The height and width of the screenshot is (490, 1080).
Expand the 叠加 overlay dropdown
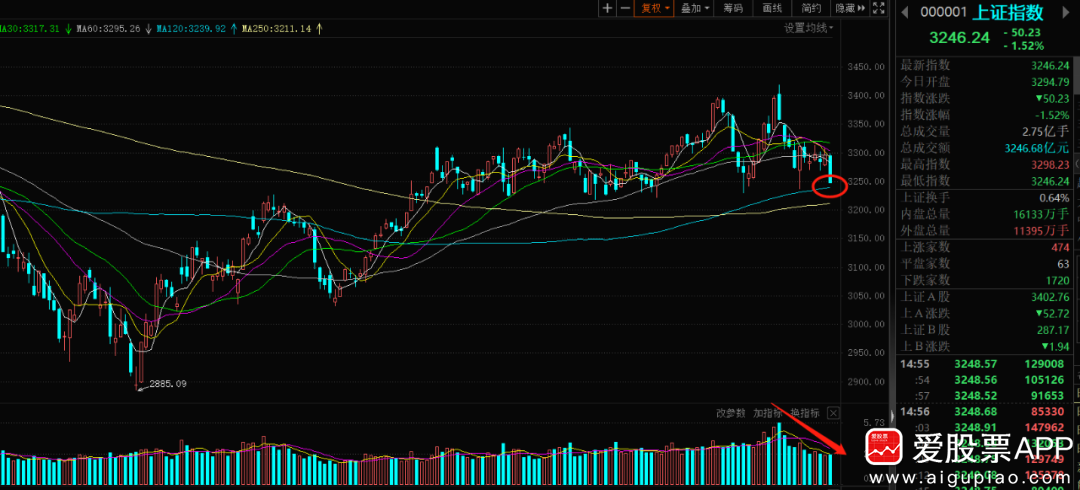pyautogui.click(x=694, y=8)
